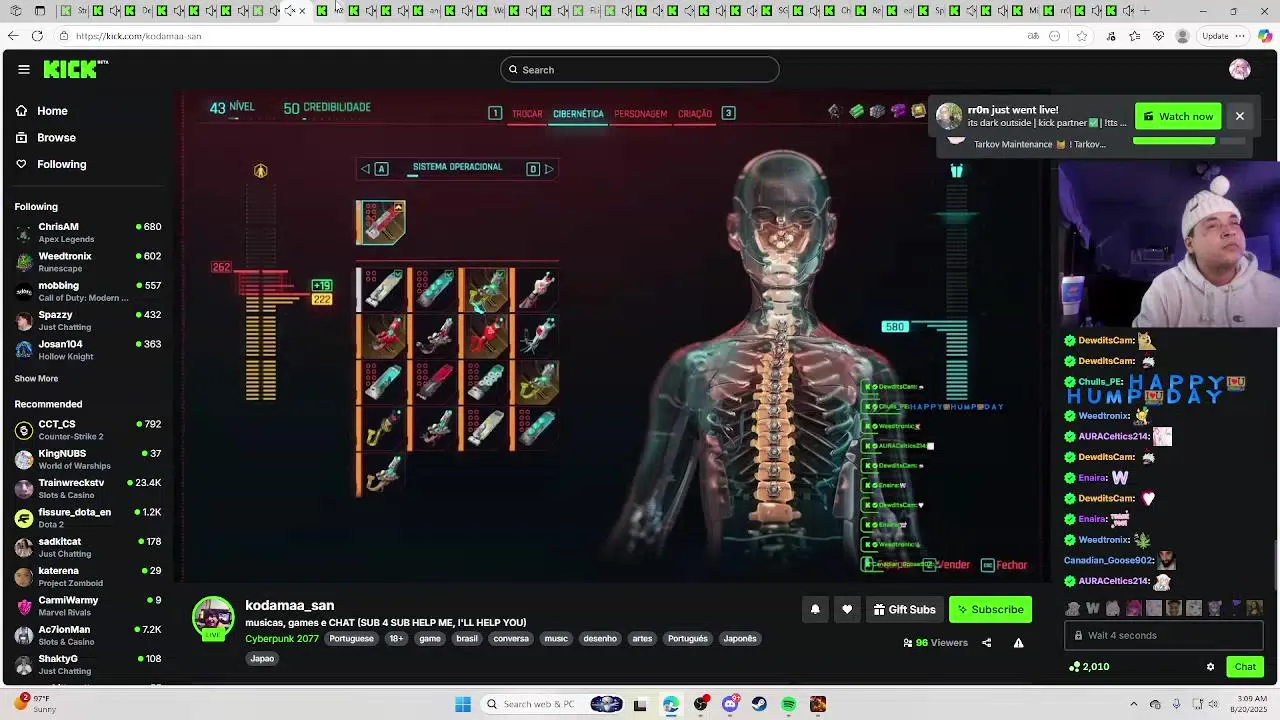Image resolution: width=1280 pixels, height=720 pixels.
Task: Open chat settings gear icon
Action: (1210, 667)
